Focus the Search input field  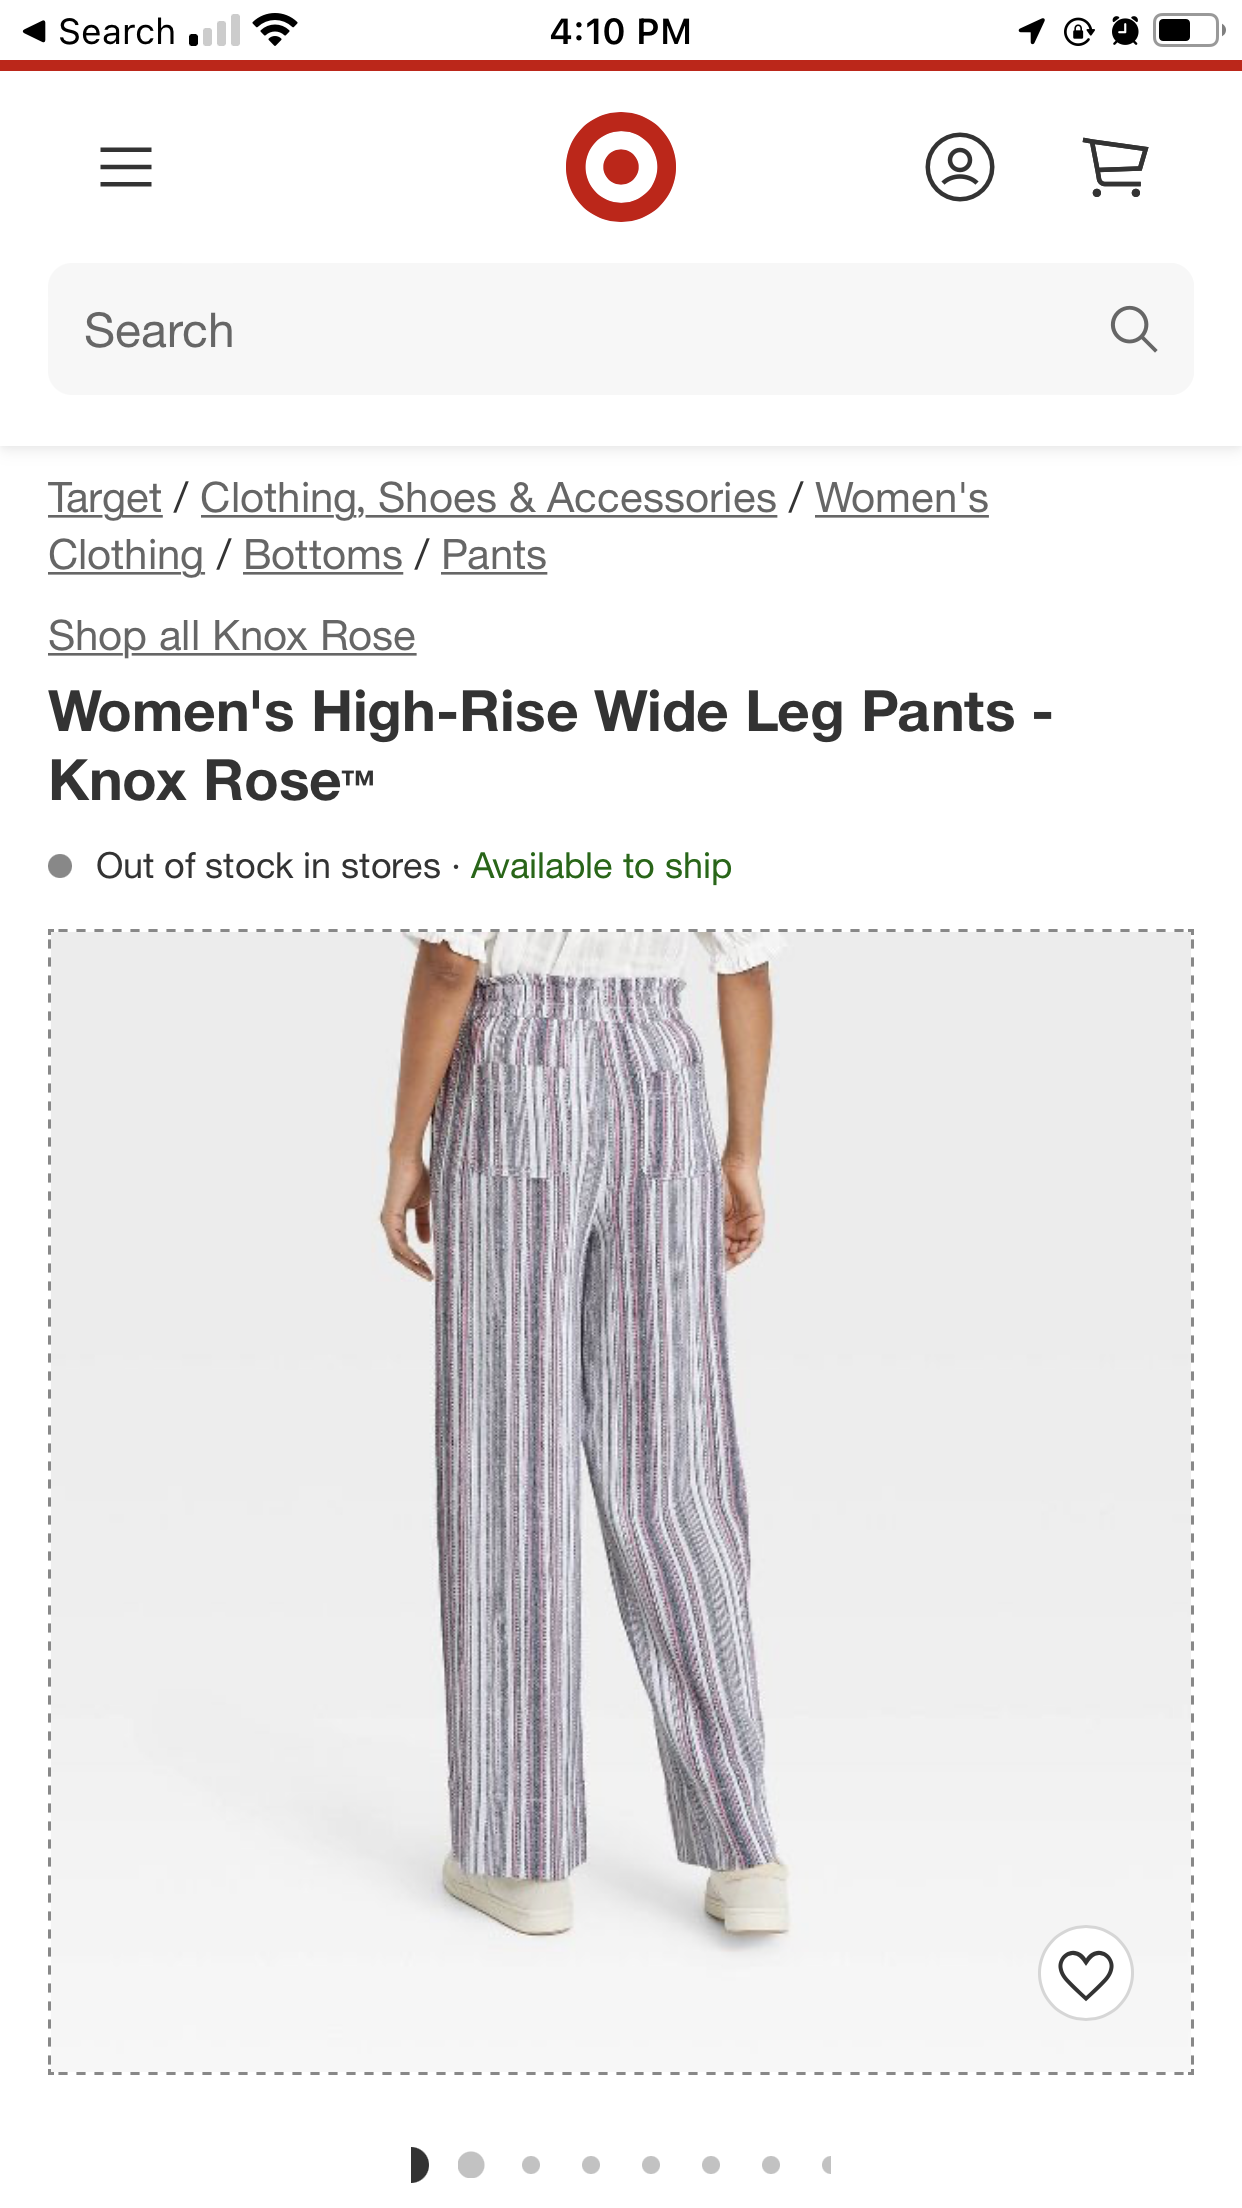pos(621,329)
